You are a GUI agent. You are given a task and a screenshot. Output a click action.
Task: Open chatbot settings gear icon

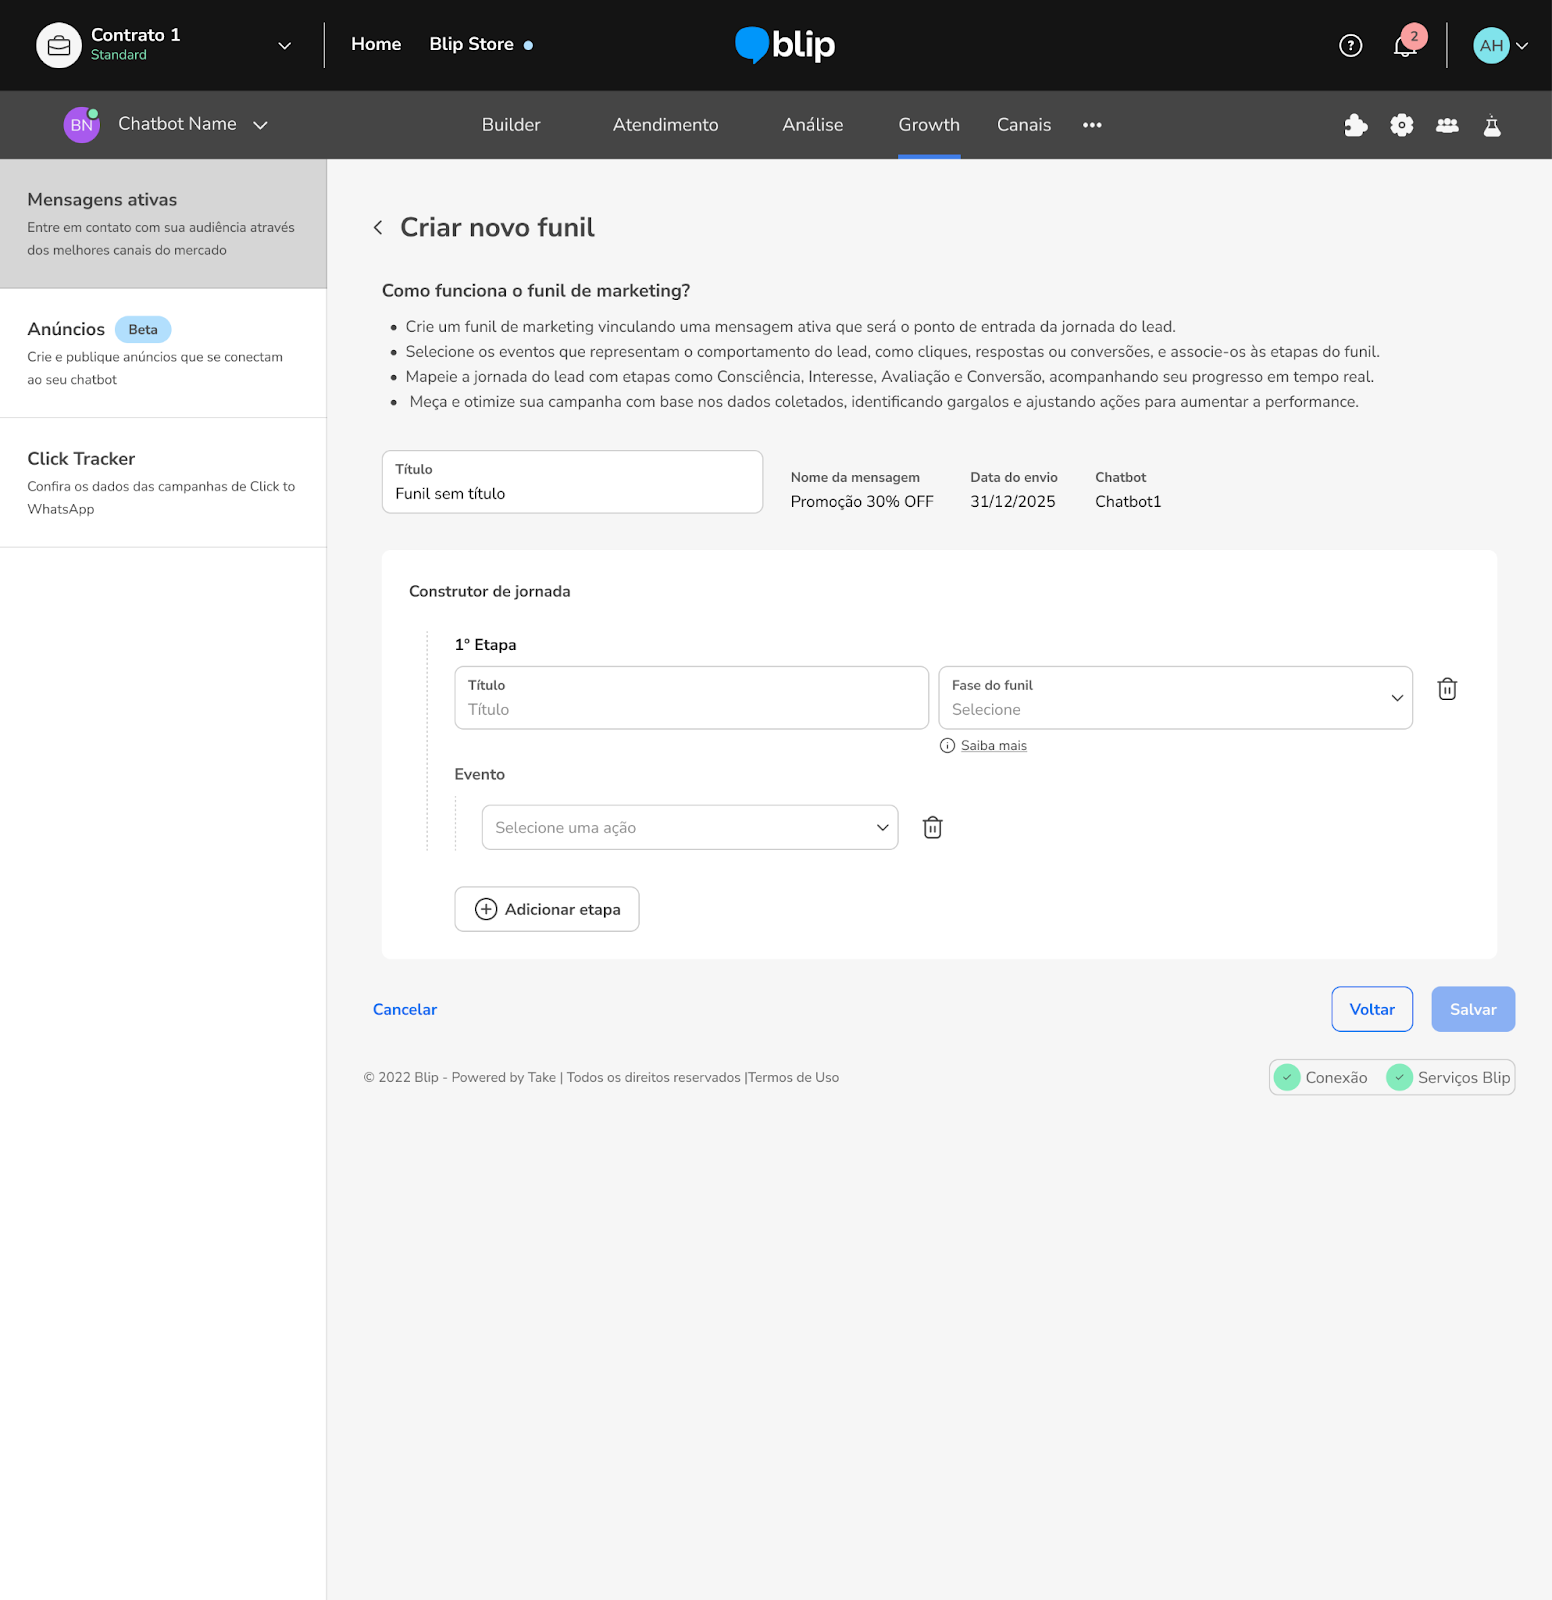[1401, 125]
